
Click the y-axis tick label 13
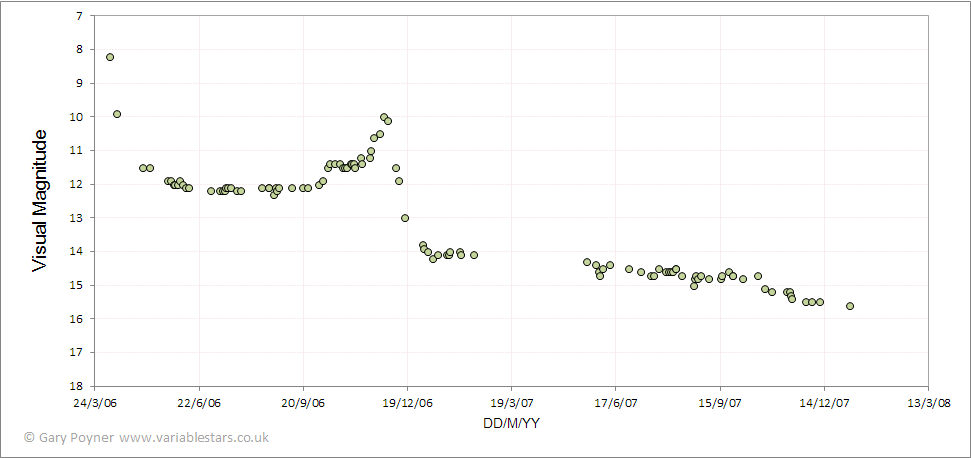78,218
